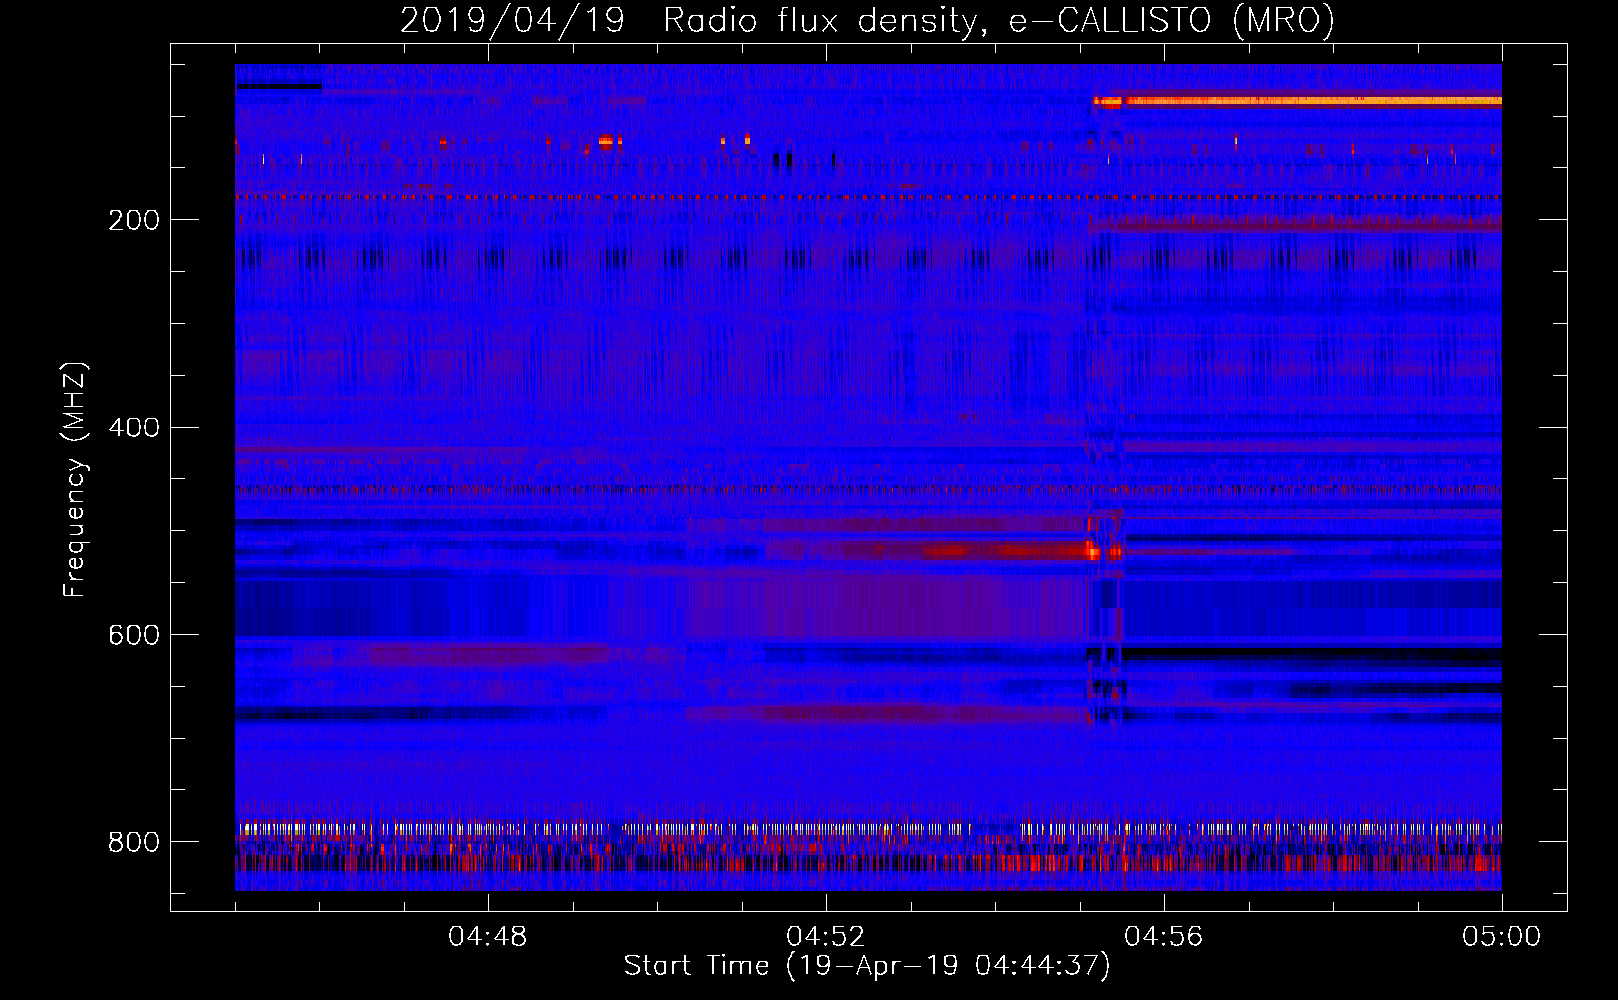Click the 04:52 time tick label
The image size is (1618, 1000).
(826, 937)
